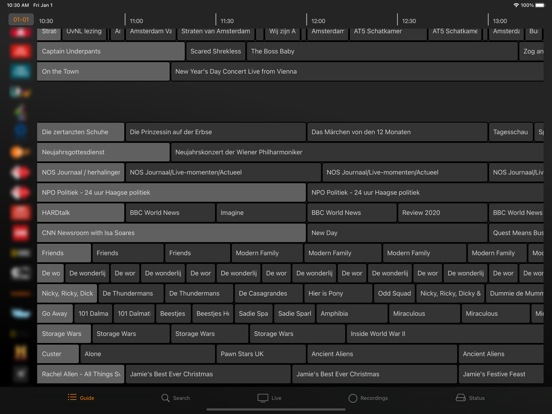Open Die Prinzessin auf der Erbse

215,132
